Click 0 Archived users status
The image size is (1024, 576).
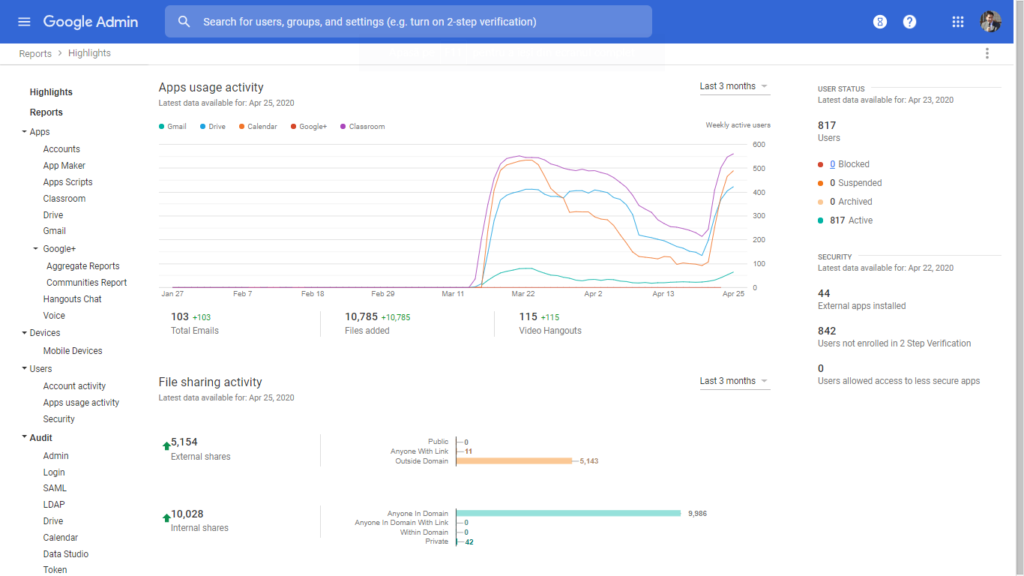(851, 202)
